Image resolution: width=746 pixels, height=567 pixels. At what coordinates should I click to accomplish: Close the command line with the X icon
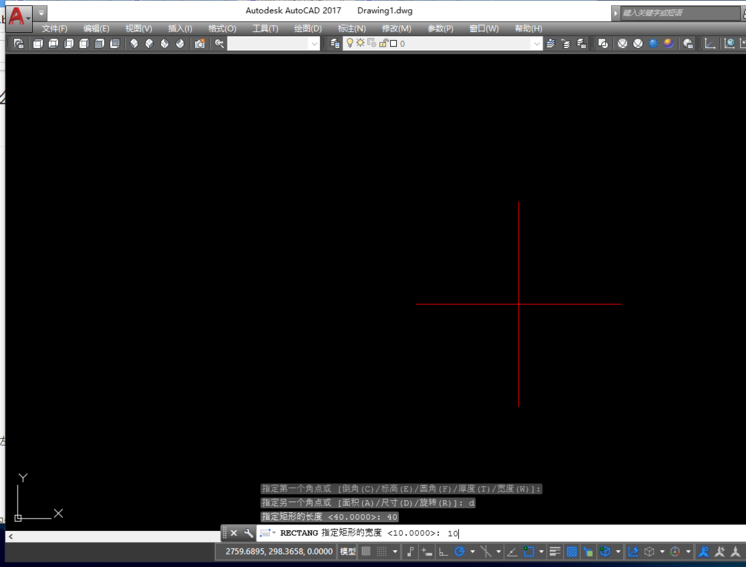click(x=234, y=534)
